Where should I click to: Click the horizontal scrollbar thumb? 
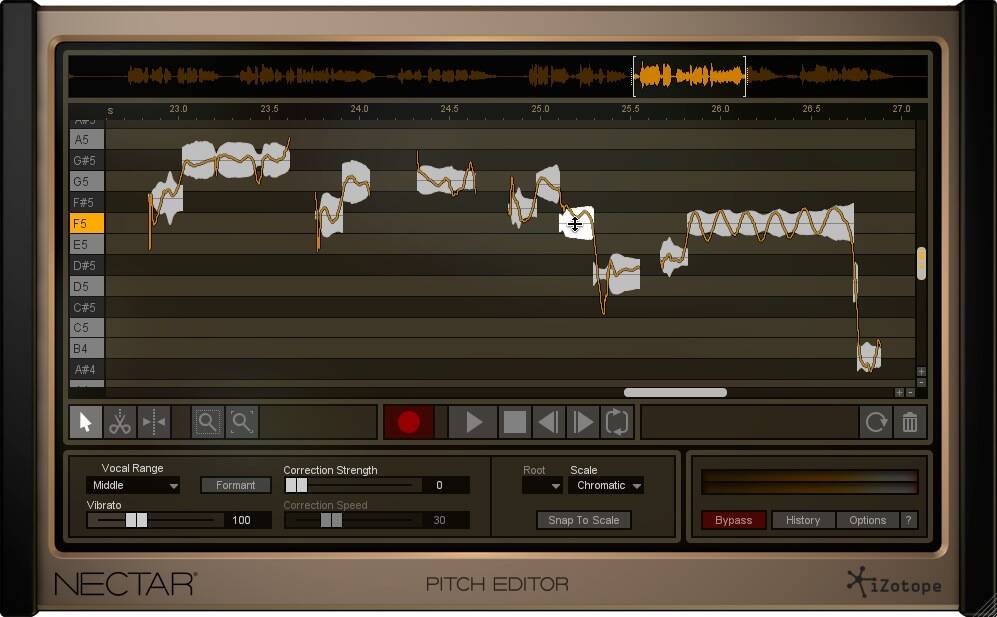(x=675, y=392)
